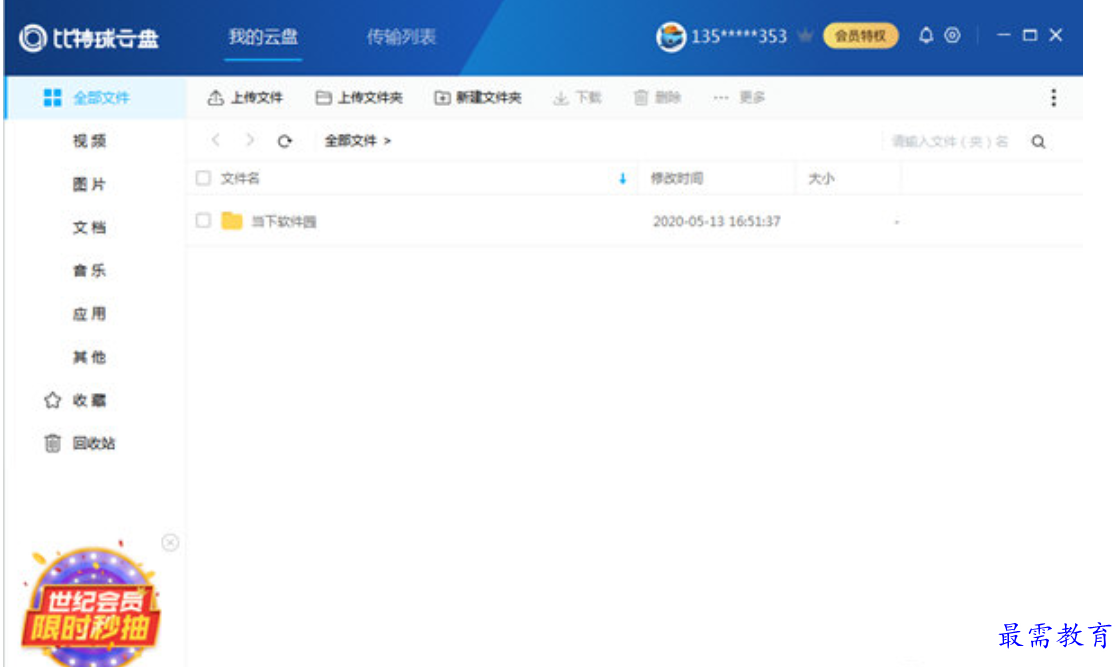
Task: Click the crown VIP icon
Action: pyautogui.click(x=805, y=36)
